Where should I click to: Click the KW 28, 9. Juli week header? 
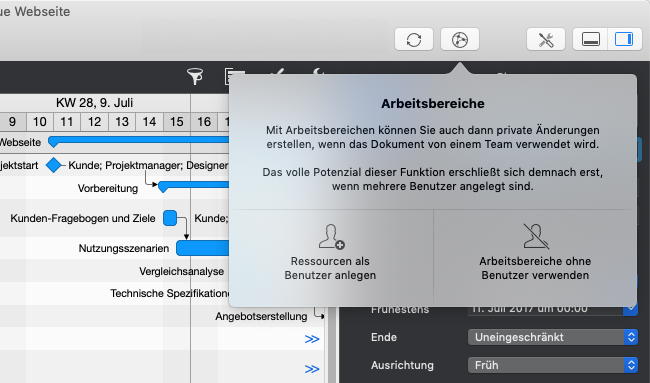click(x=95, y=102)
